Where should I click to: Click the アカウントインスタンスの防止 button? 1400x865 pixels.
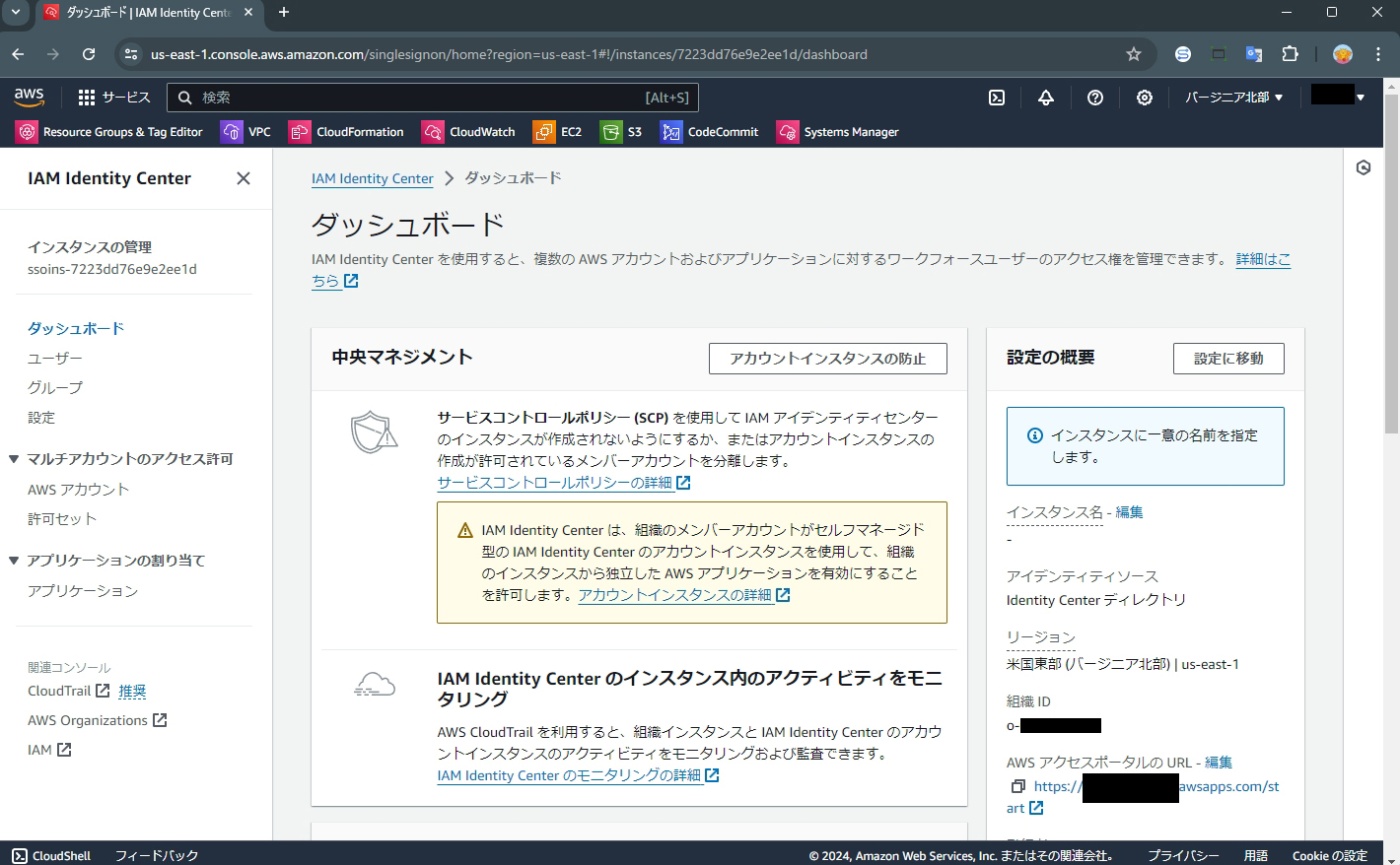coord(828,358)
